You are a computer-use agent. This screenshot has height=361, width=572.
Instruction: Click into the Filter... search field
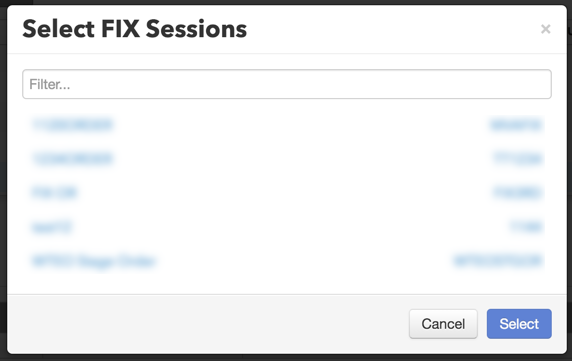point(287,84)
